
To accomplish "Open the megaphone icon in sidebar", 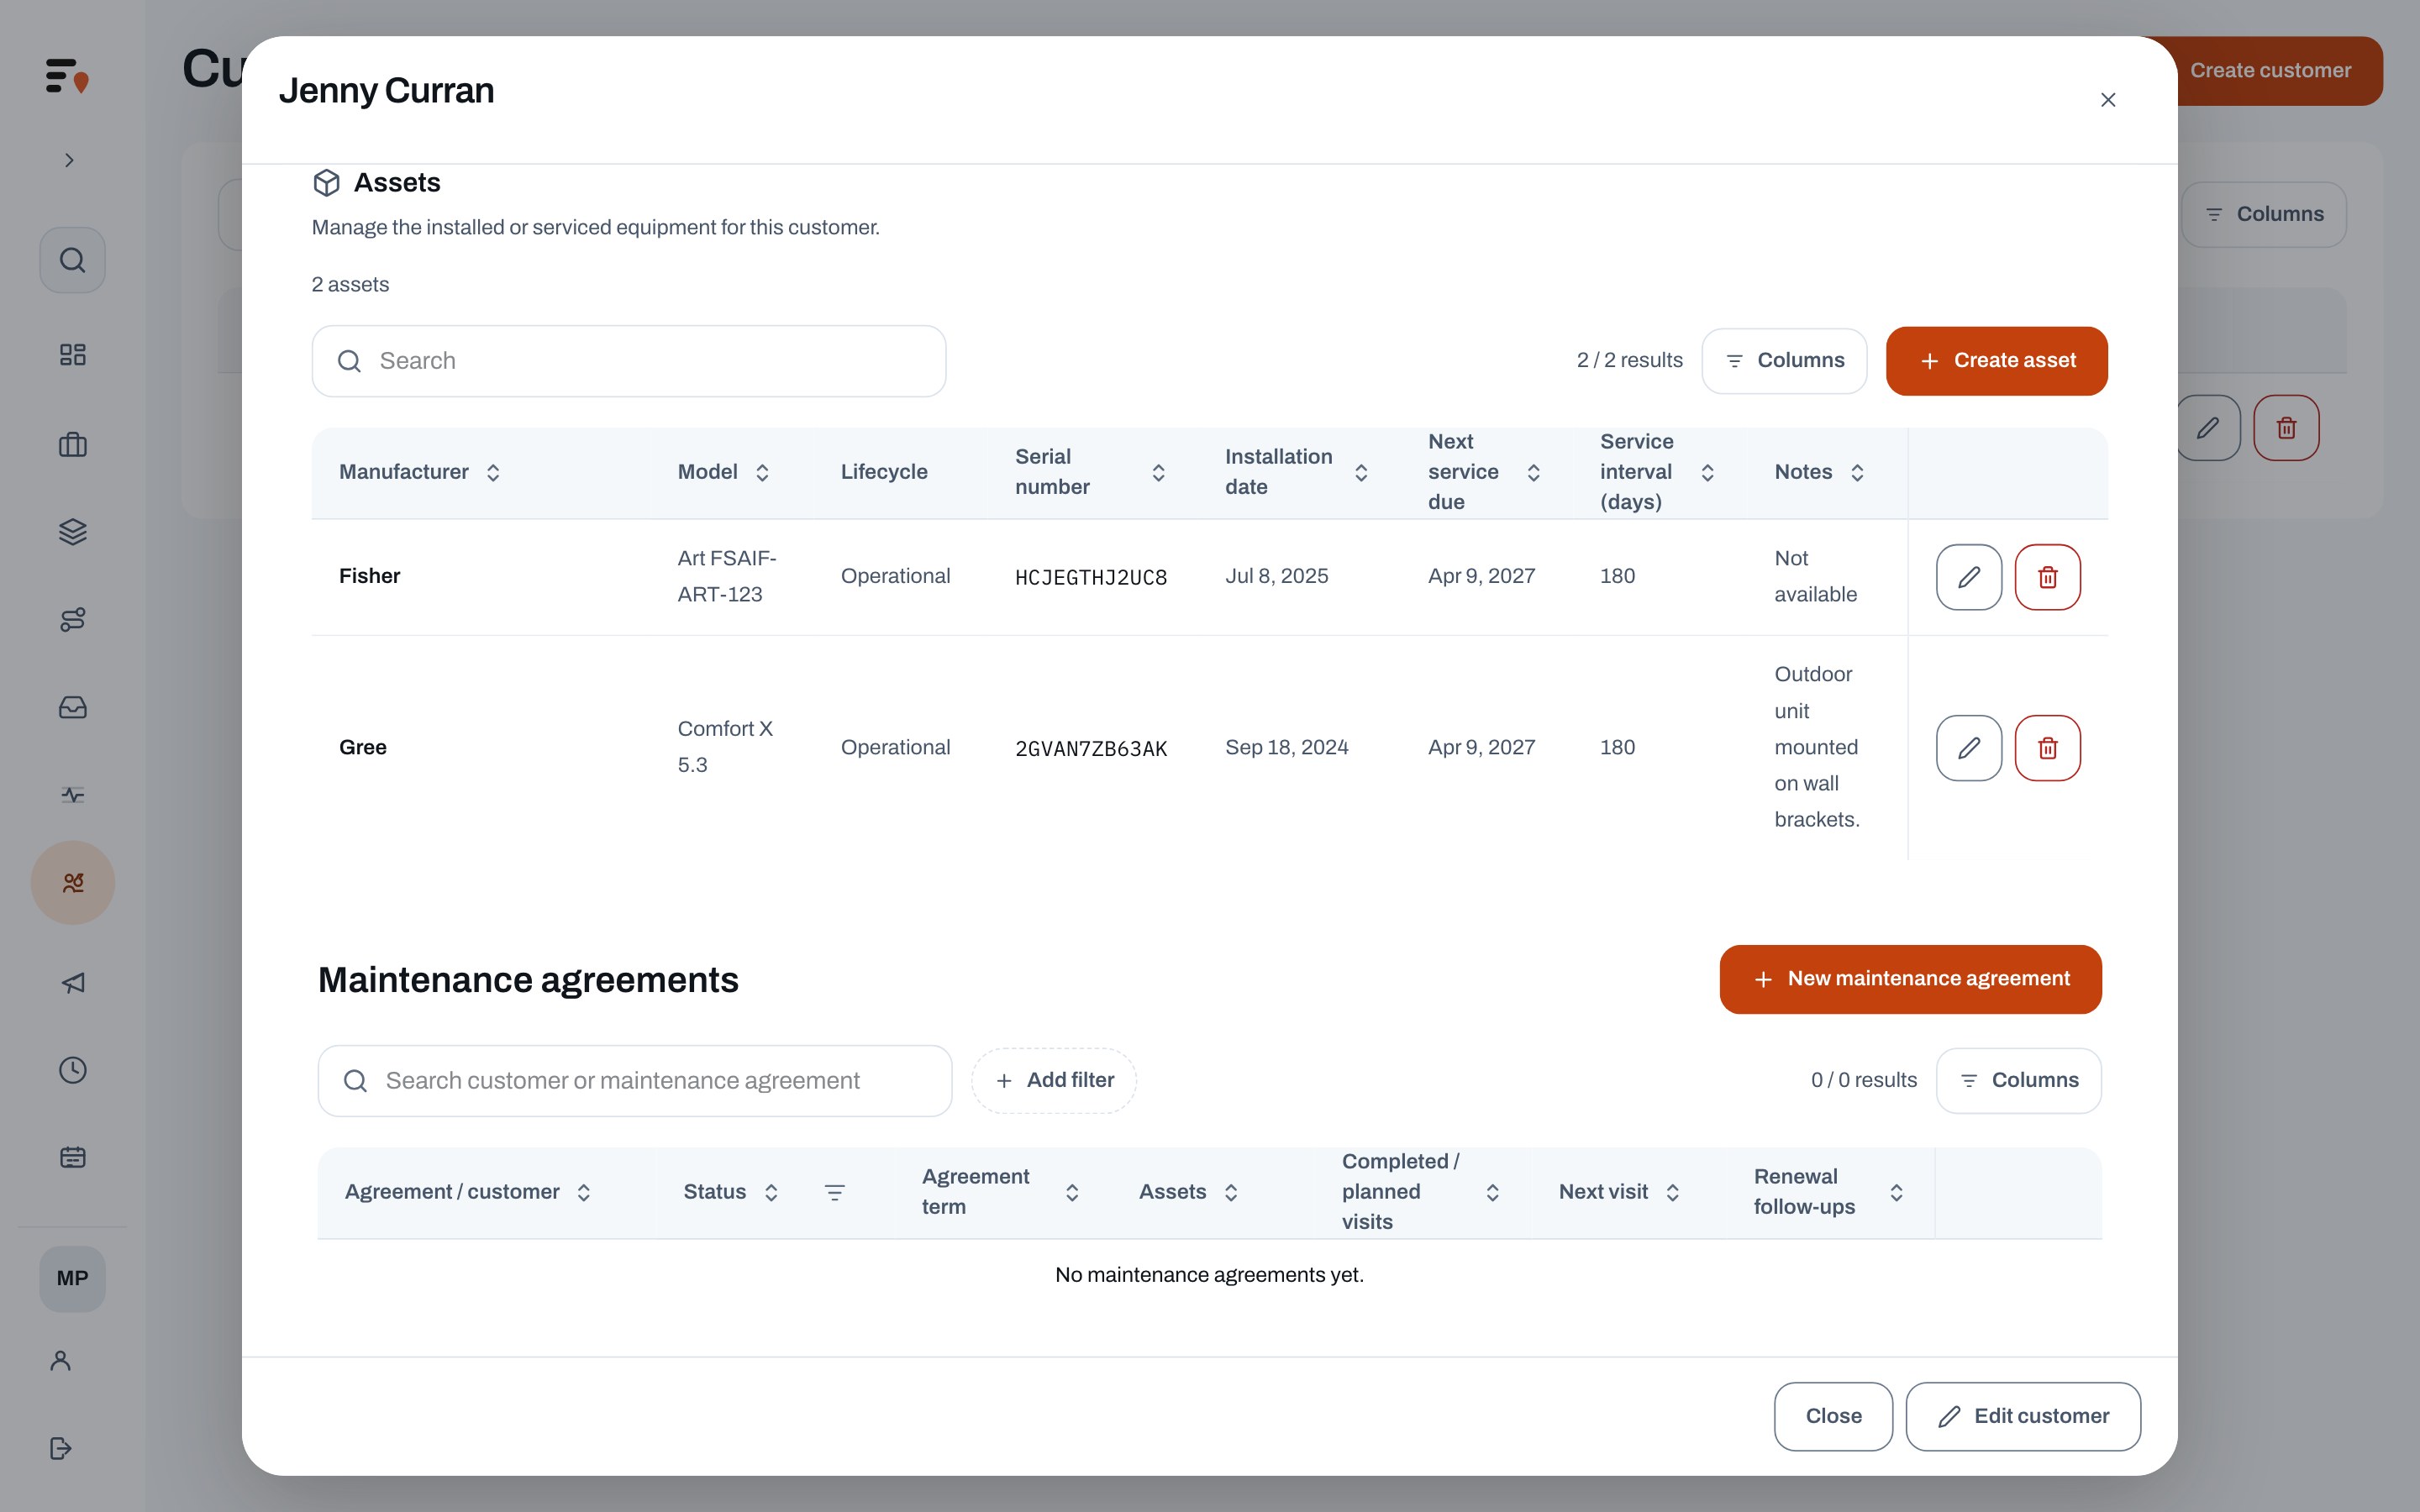I will click(x=72, y=982).
